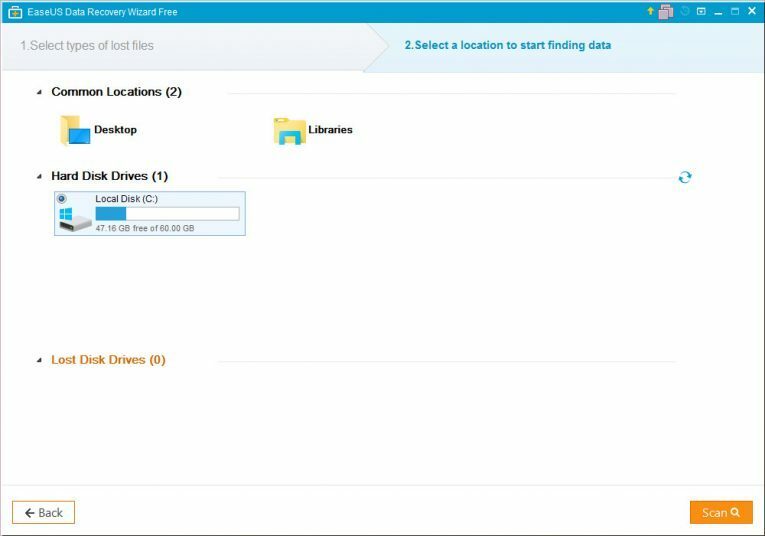Viewport: 765px width, 536px height.
Task: Open the title bar dropdown menu icon
Action: pyautogui.click(x=701, y=11)
